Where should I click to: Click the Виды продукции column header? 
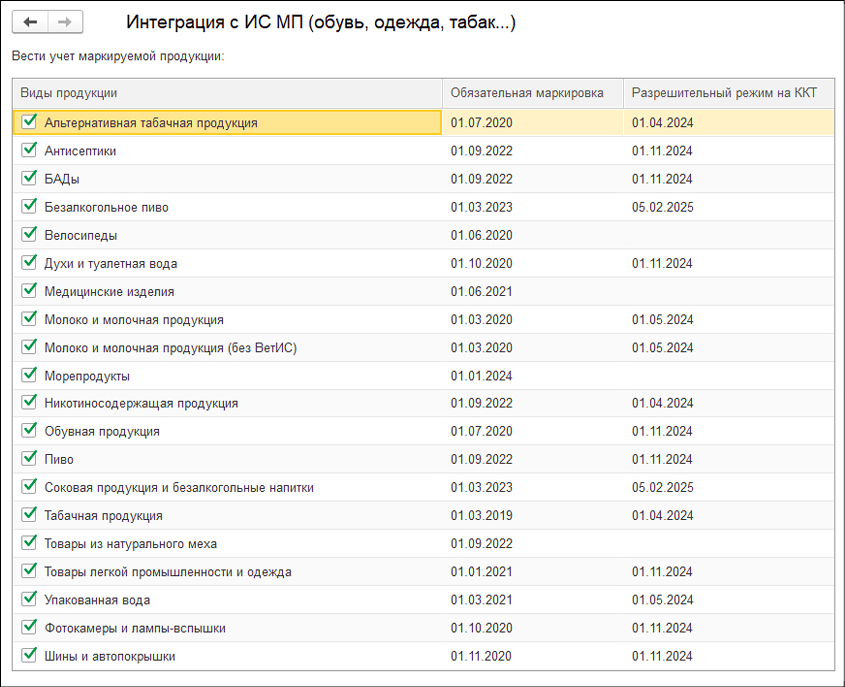pos(227,93)
